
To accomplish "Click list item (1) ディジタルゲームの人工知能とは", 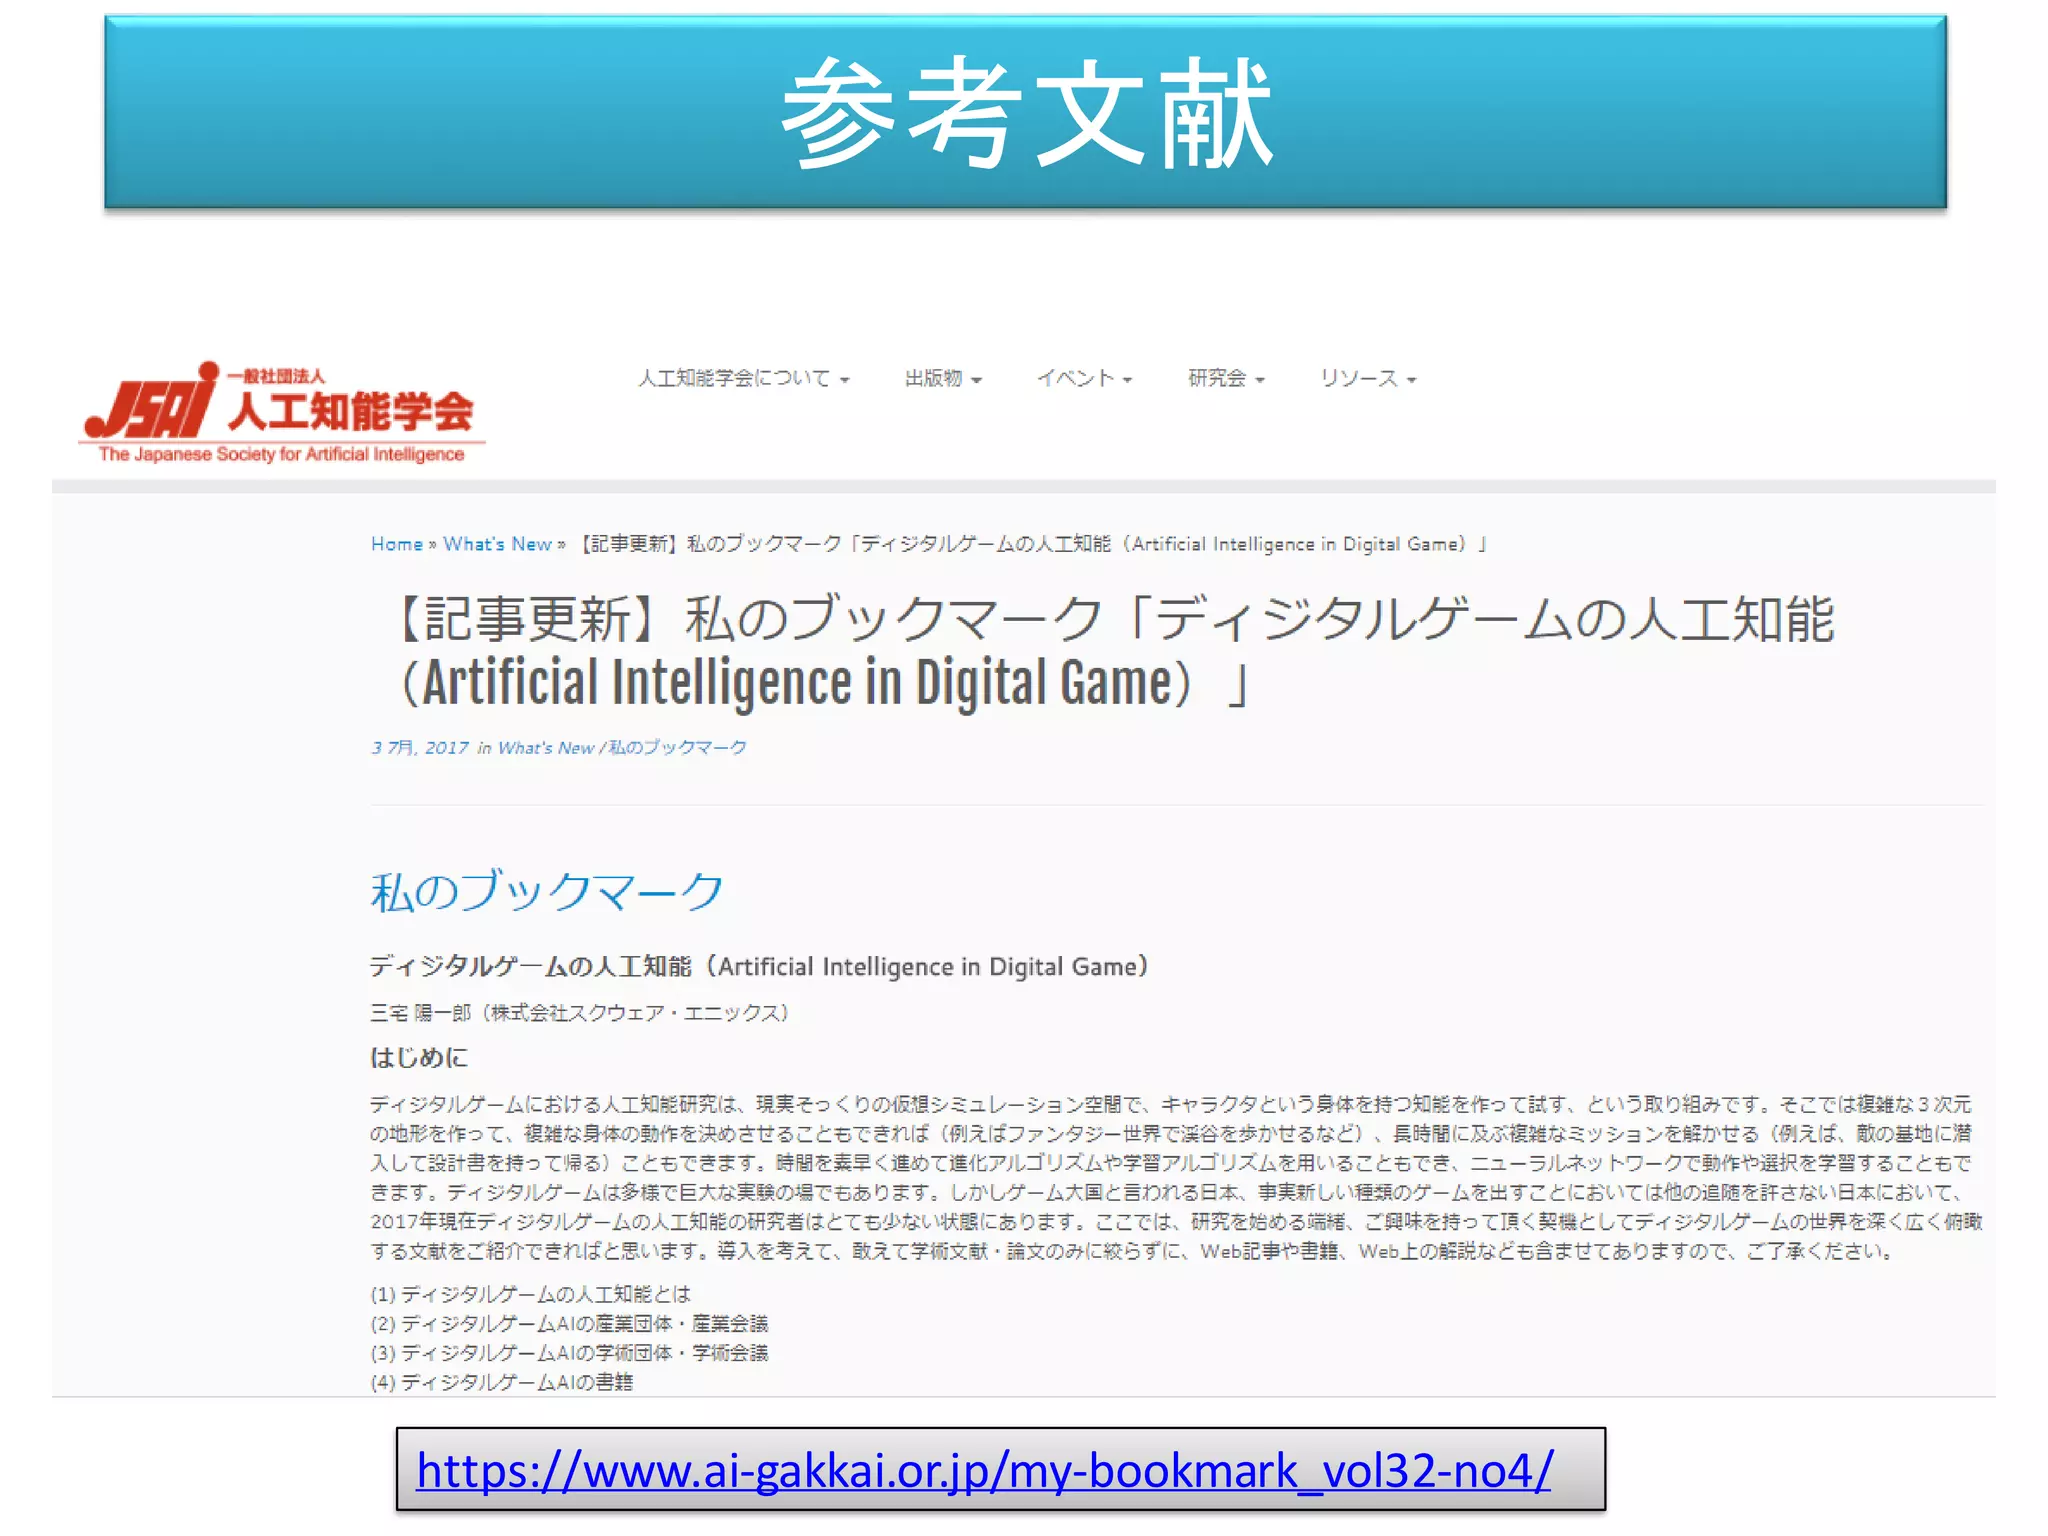I will [x=530, y=1294].
